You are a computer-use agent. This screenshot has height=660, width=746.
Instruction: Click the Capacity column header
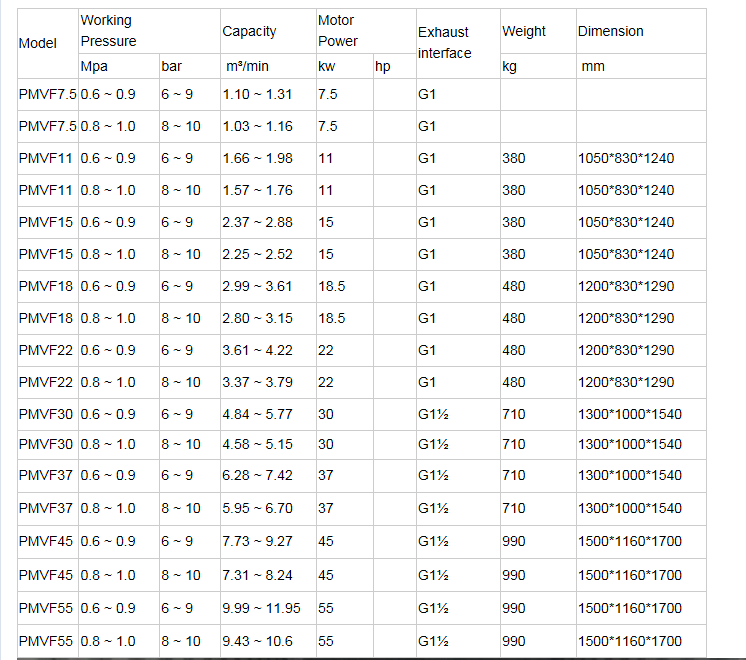249,31
